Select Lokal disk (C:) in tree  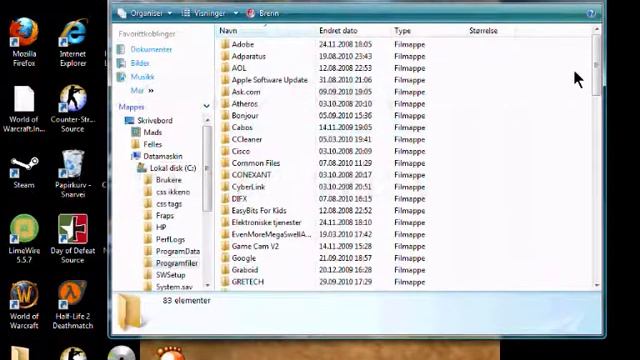coord(173,168)
